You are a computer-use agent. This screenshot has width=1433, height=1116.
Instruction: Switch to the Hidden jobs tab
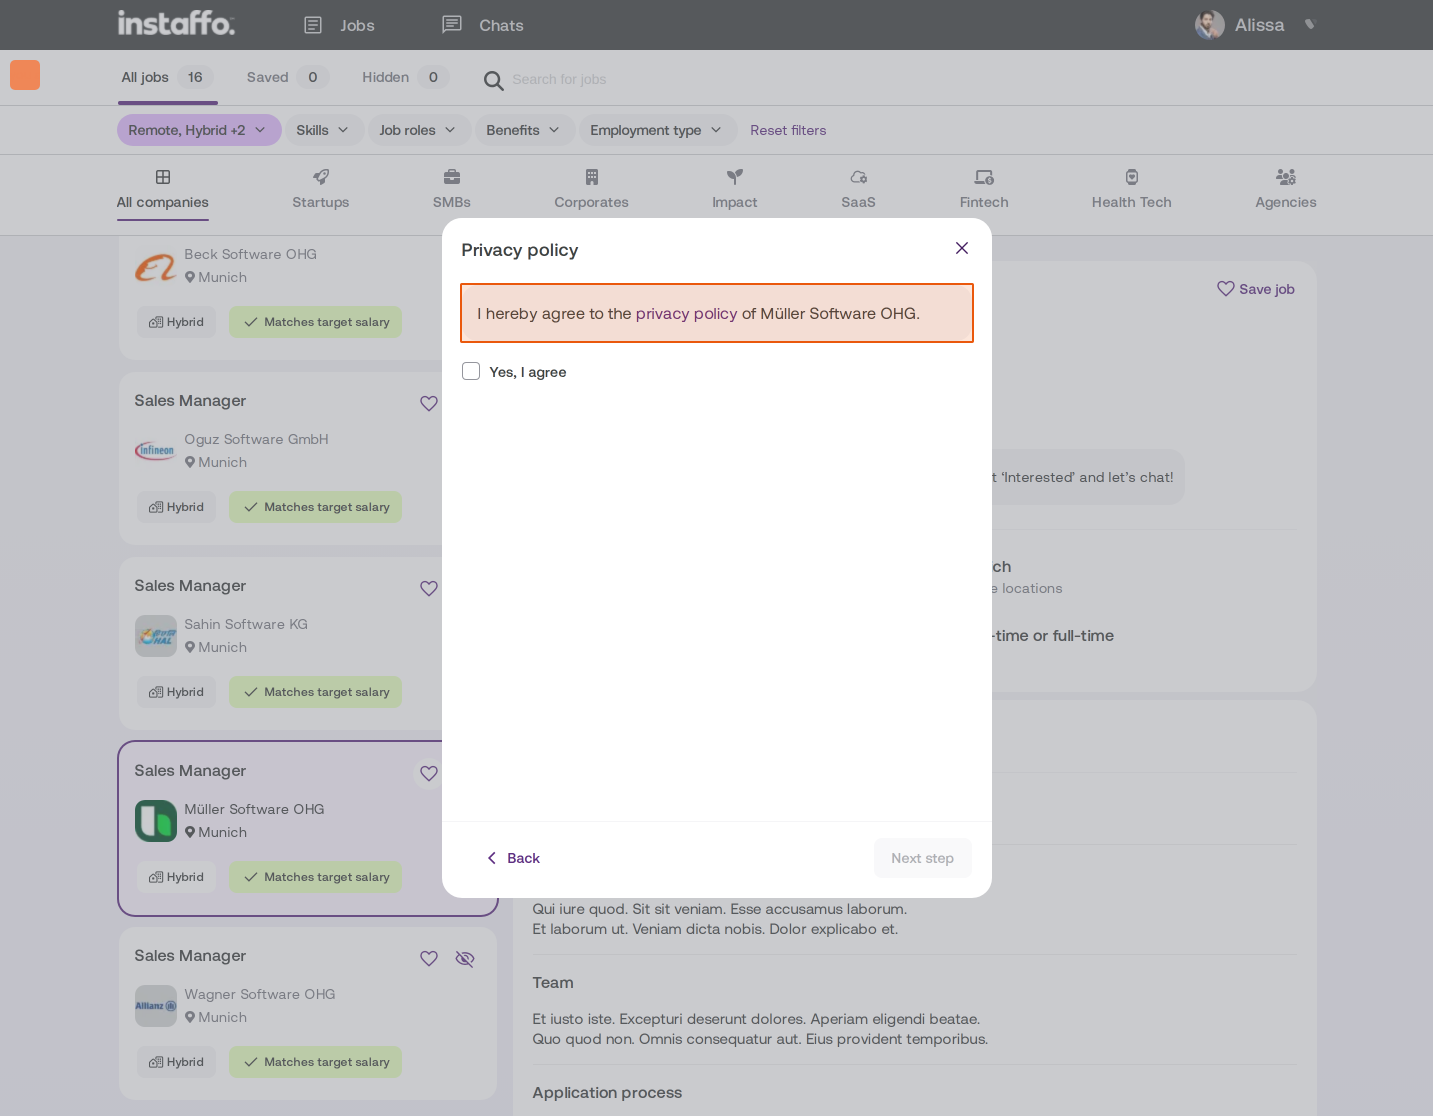click(404, 77)
